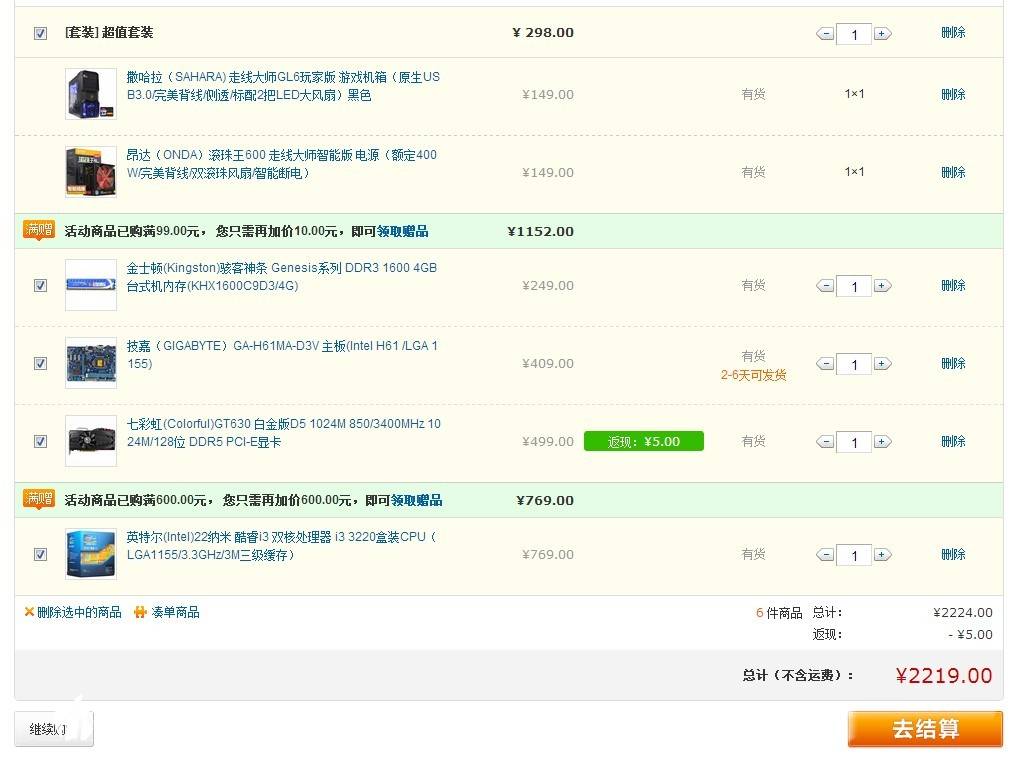
Task: Open 凑单商品 add-on items link
Action: [x=174, y=612]
